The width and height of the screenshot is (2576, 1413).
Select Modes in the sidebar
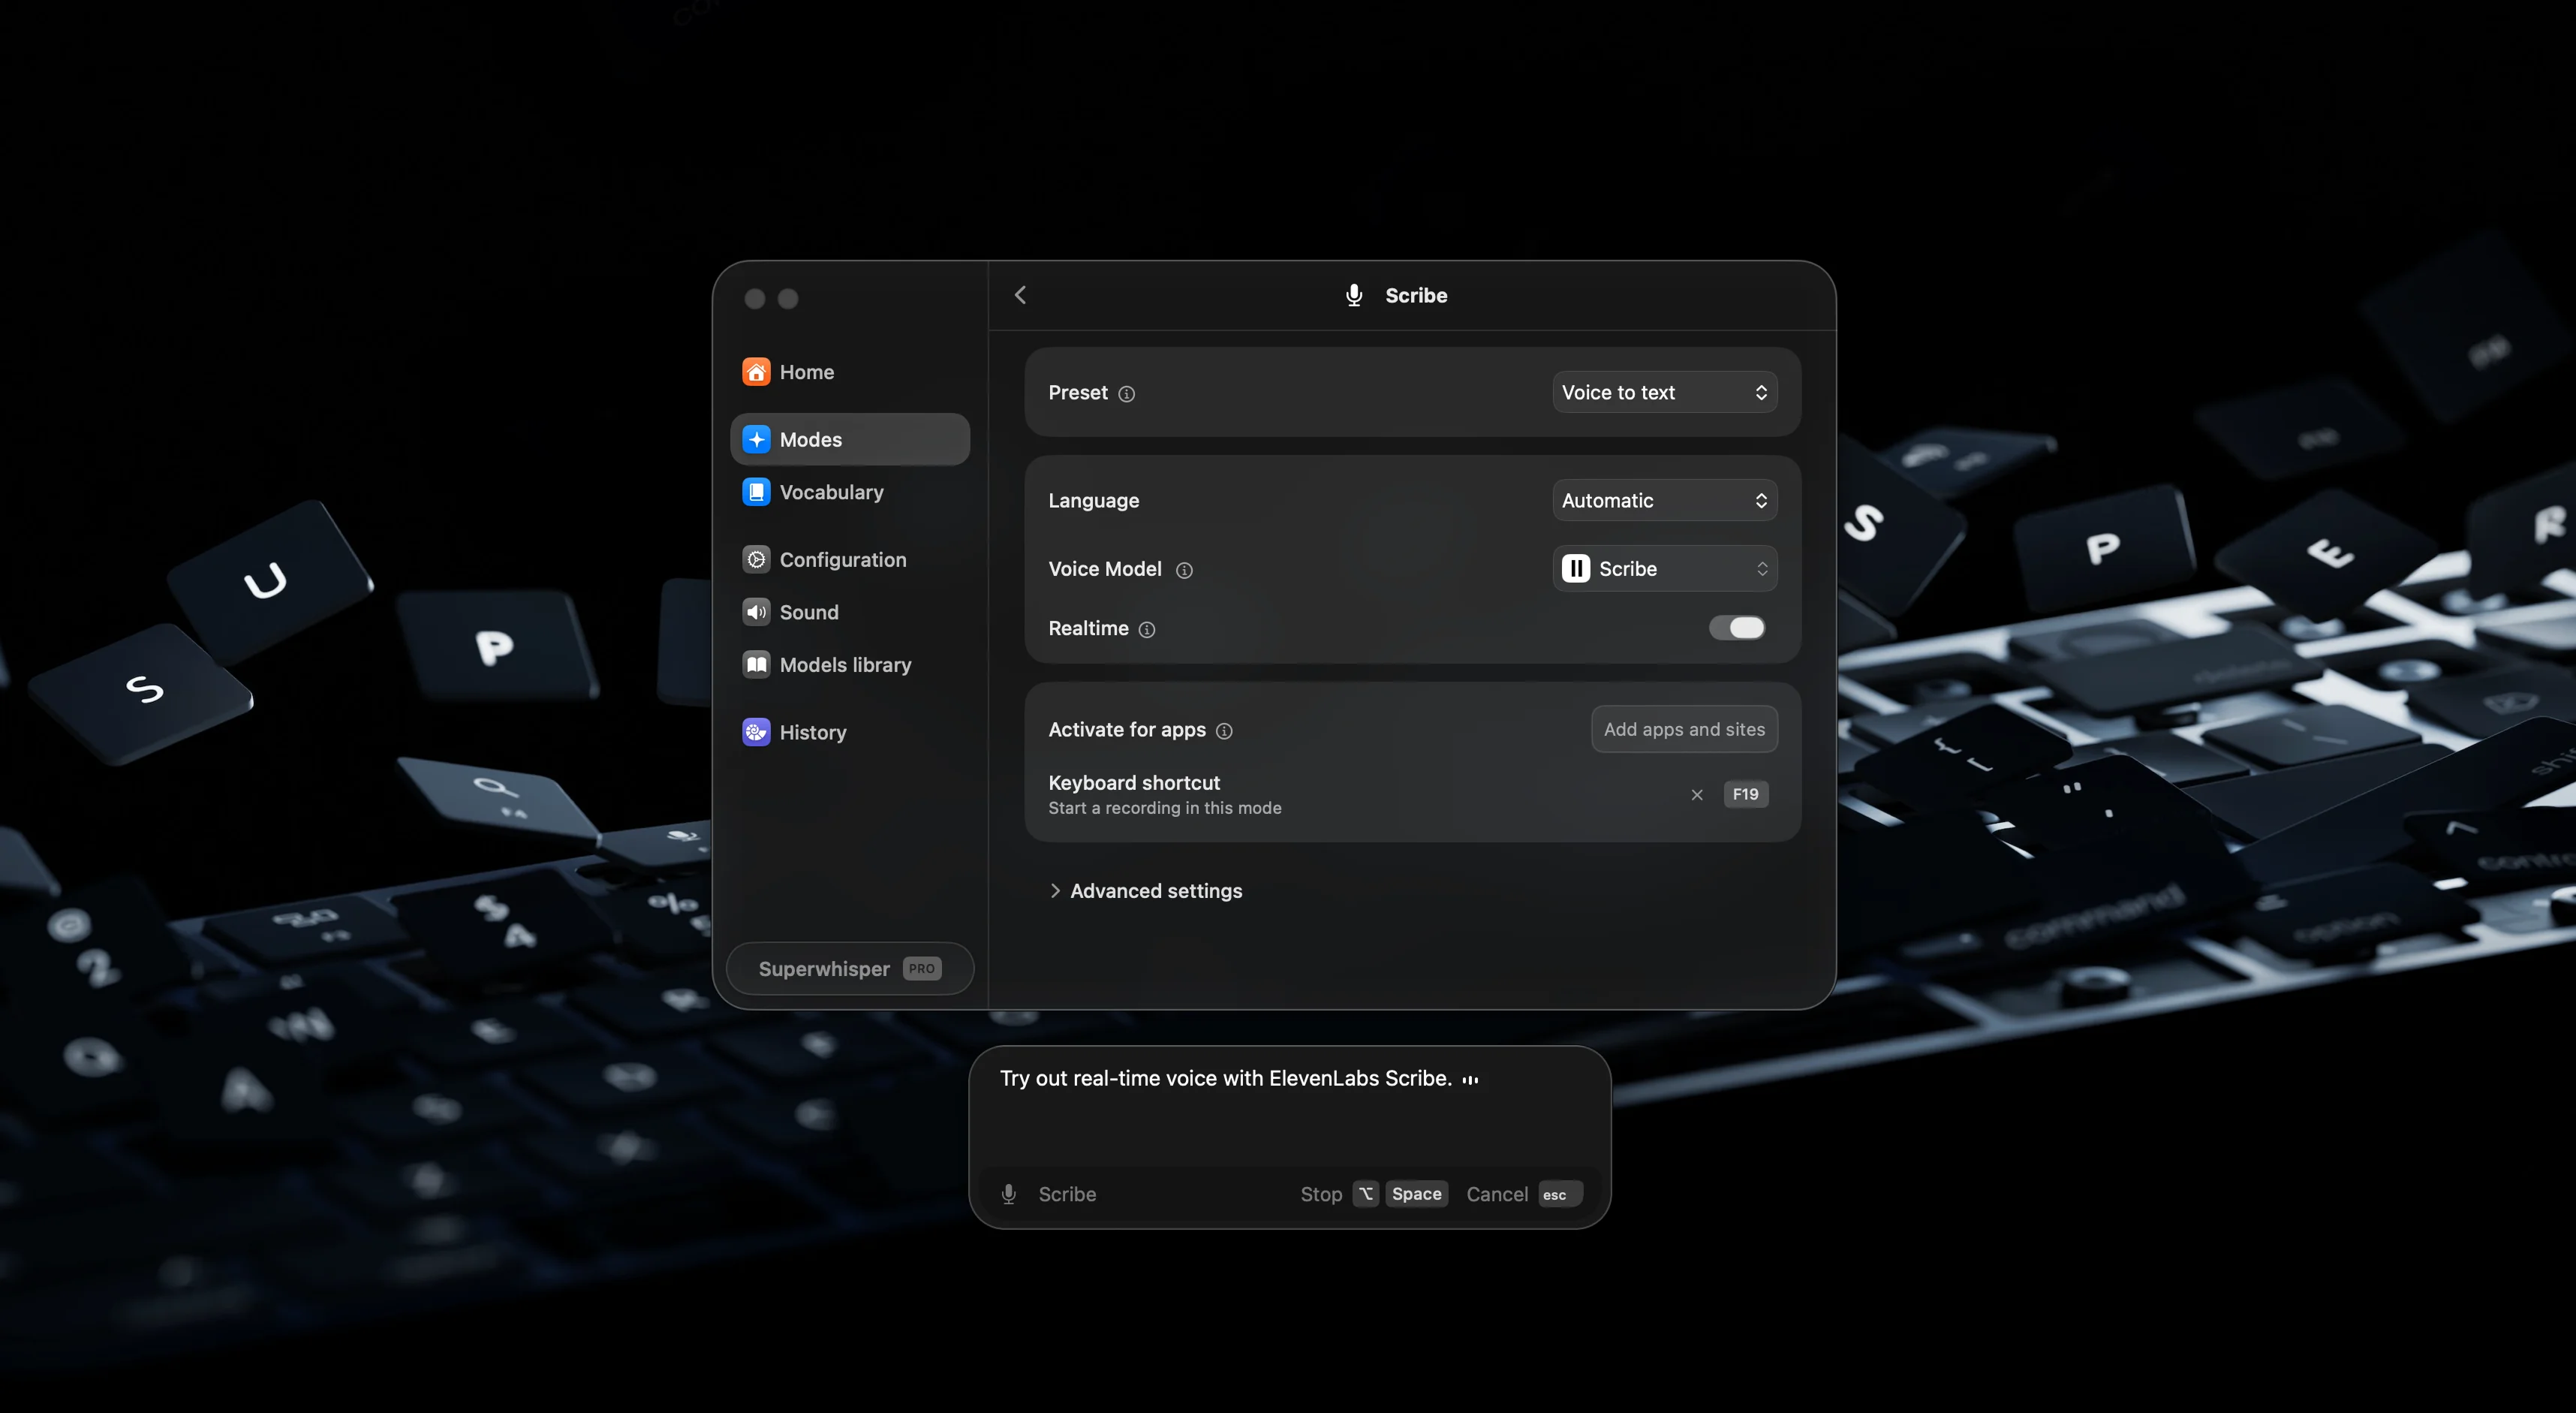[850, 439]
